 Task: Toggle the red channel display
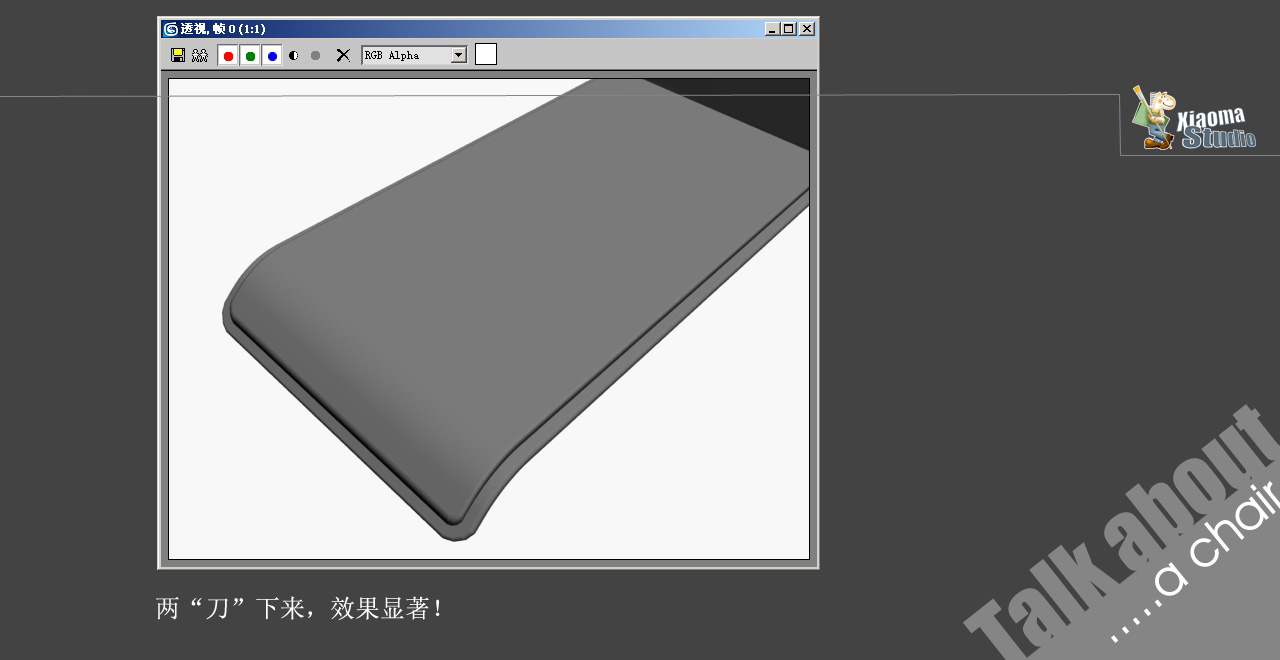tap(228, 55)
